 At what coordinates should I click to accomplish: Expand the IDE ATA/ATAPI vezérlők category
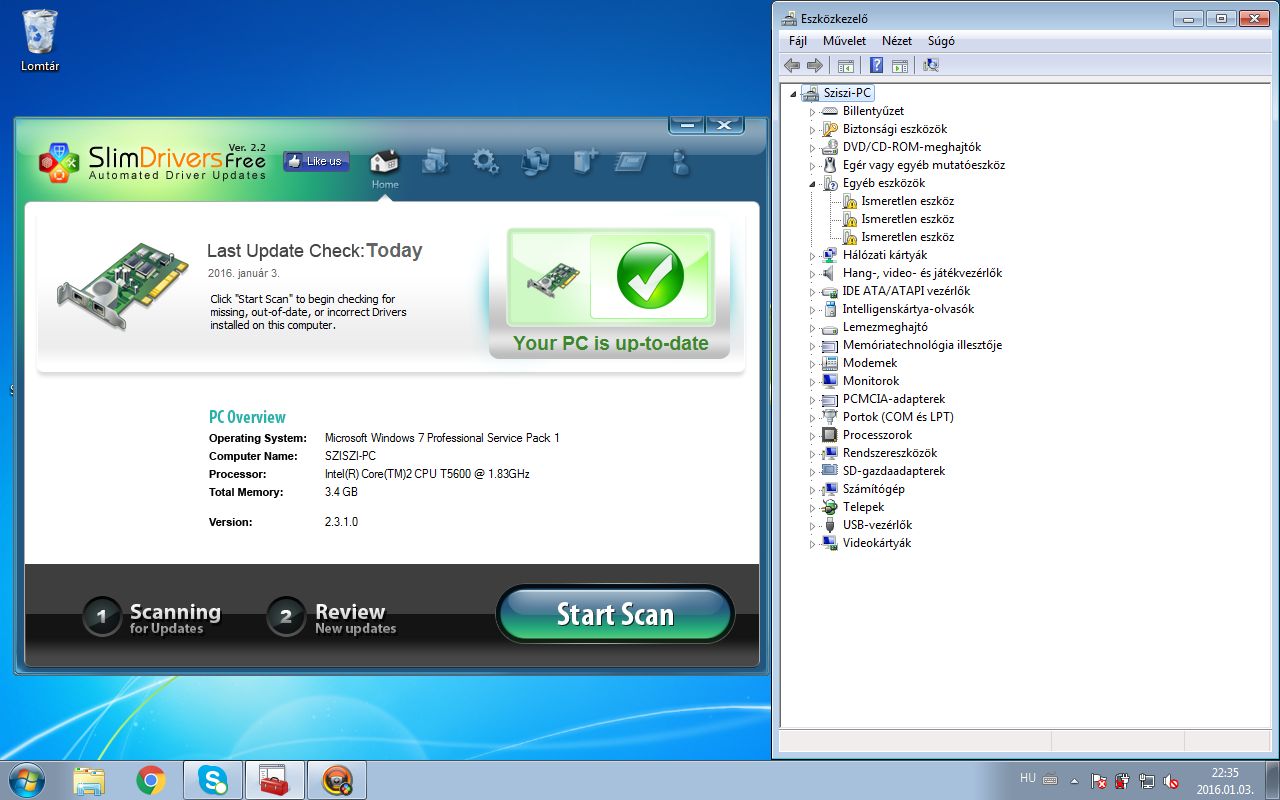(x=812, y=292)
